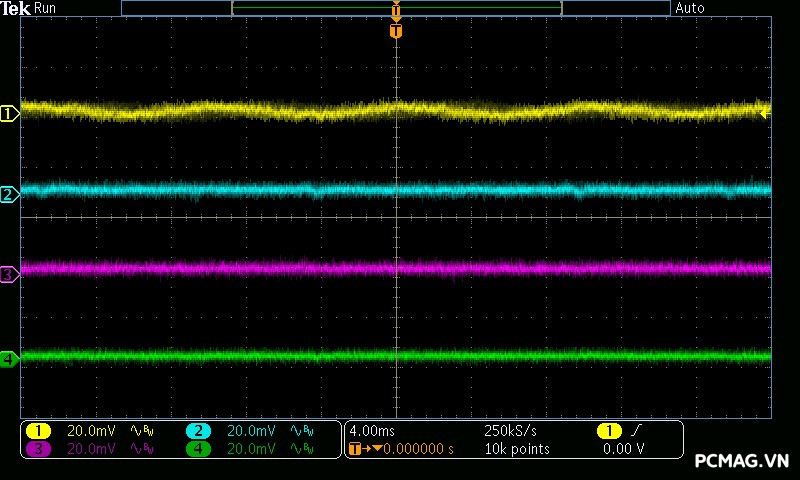Click channel 1 bandwidth limit coupling icon
800x480 pixels.
click(141, 431)
